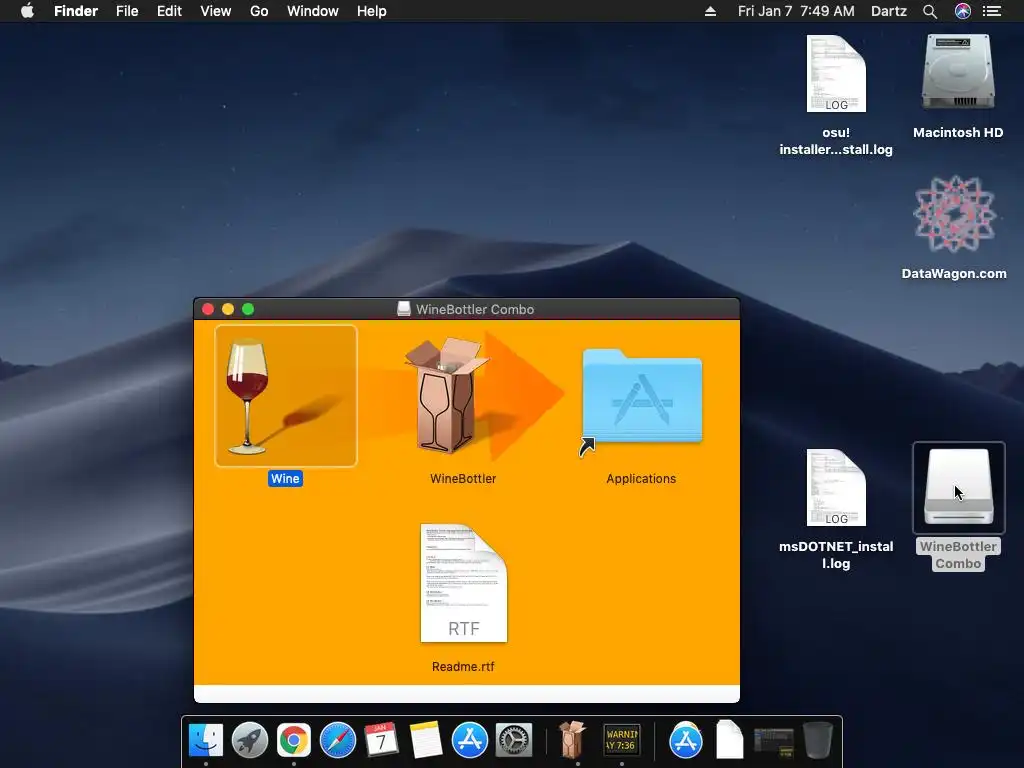This screenshot has height=768, width=1024.
Task: Select the Macintosh HD drive icon
Action: (958, 72)
